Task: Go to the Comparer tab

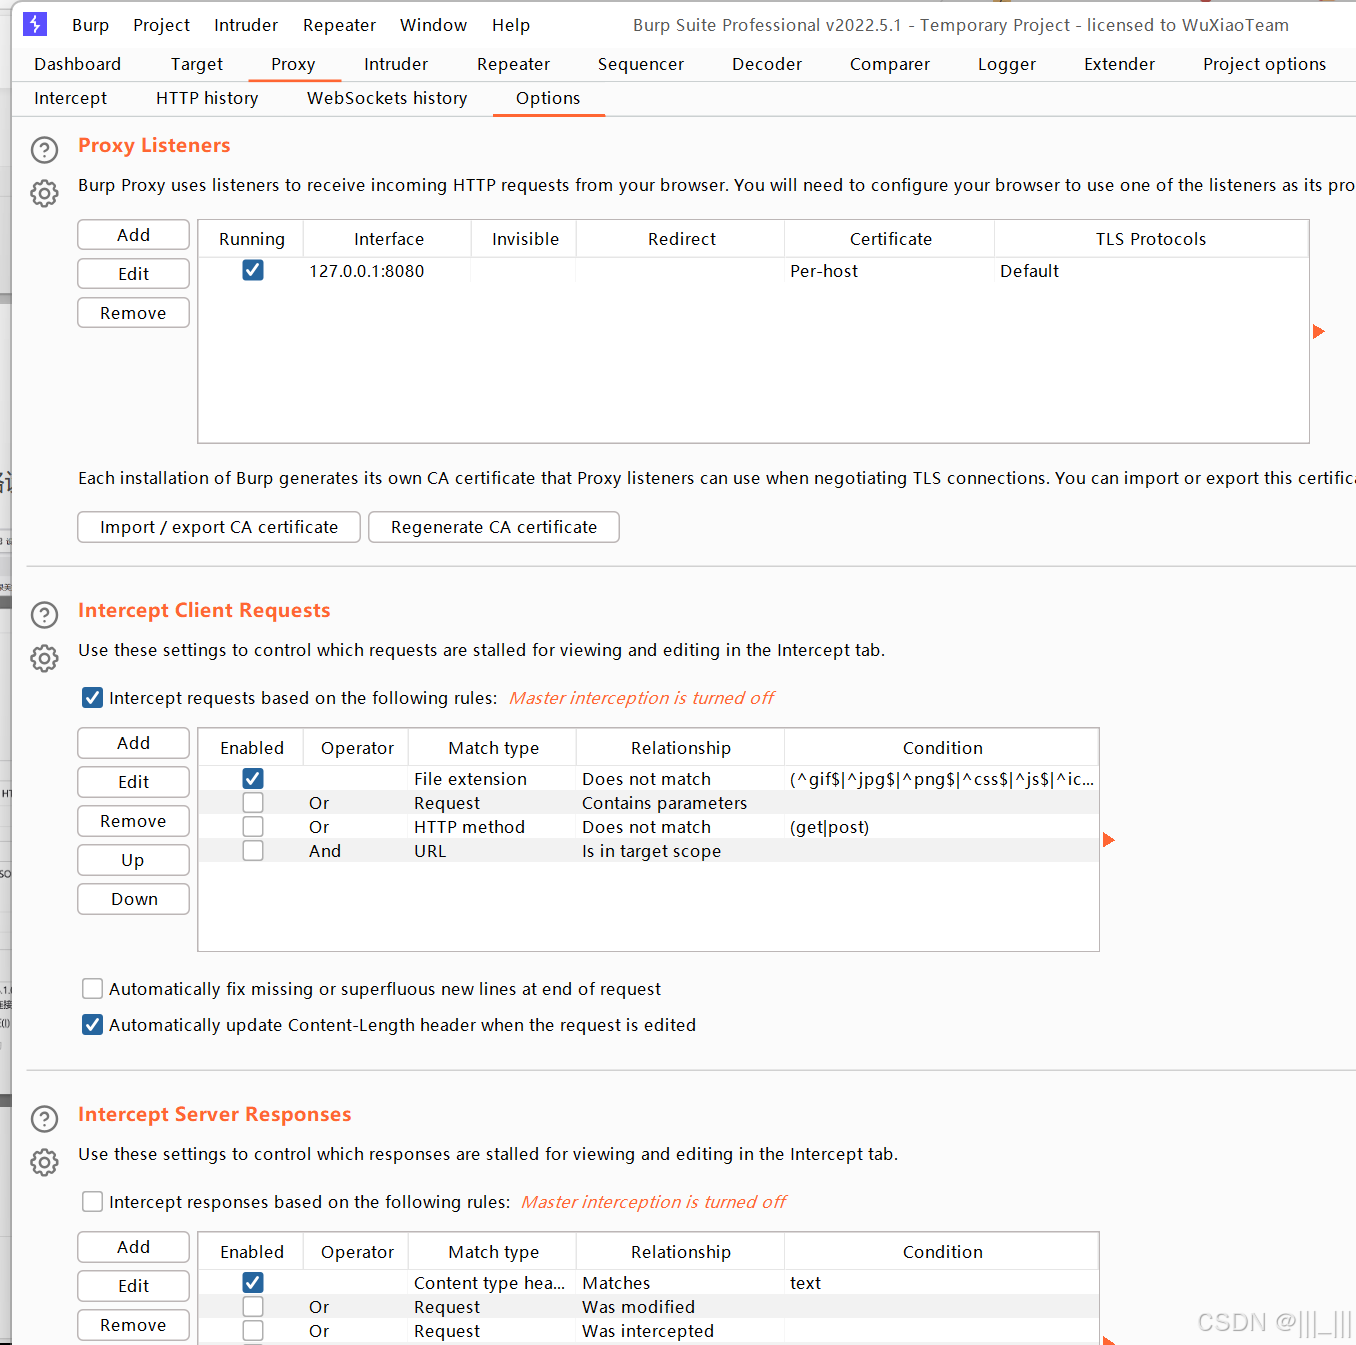Action: point(890,64)
